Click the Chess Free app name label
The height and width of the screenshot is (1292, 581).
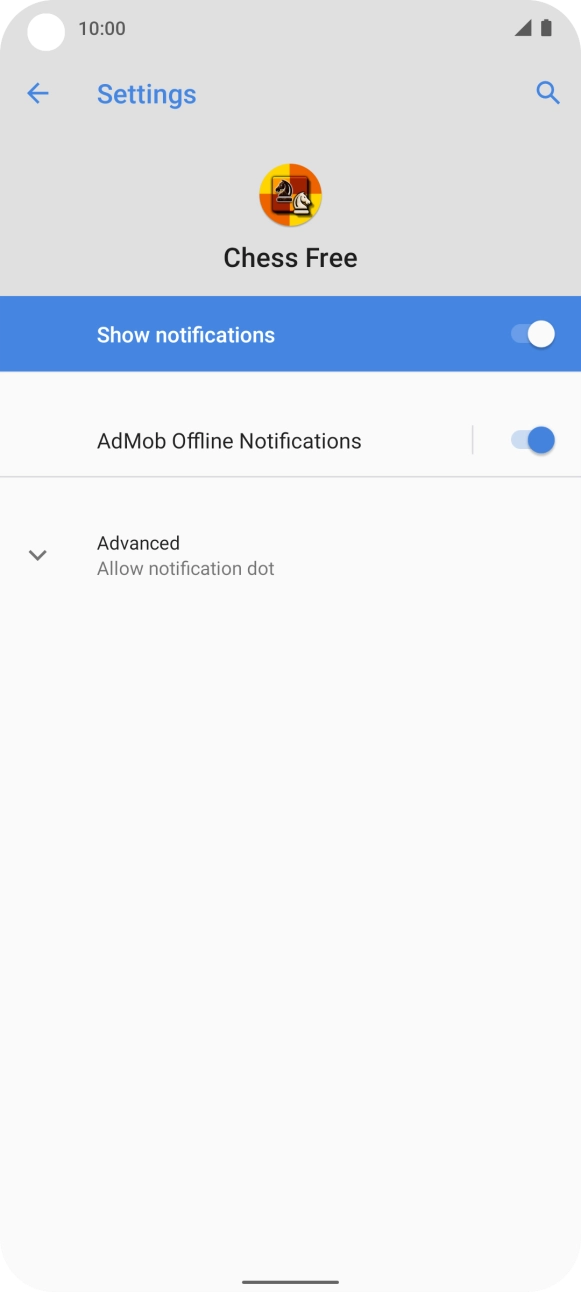click(x=290, y=257)
